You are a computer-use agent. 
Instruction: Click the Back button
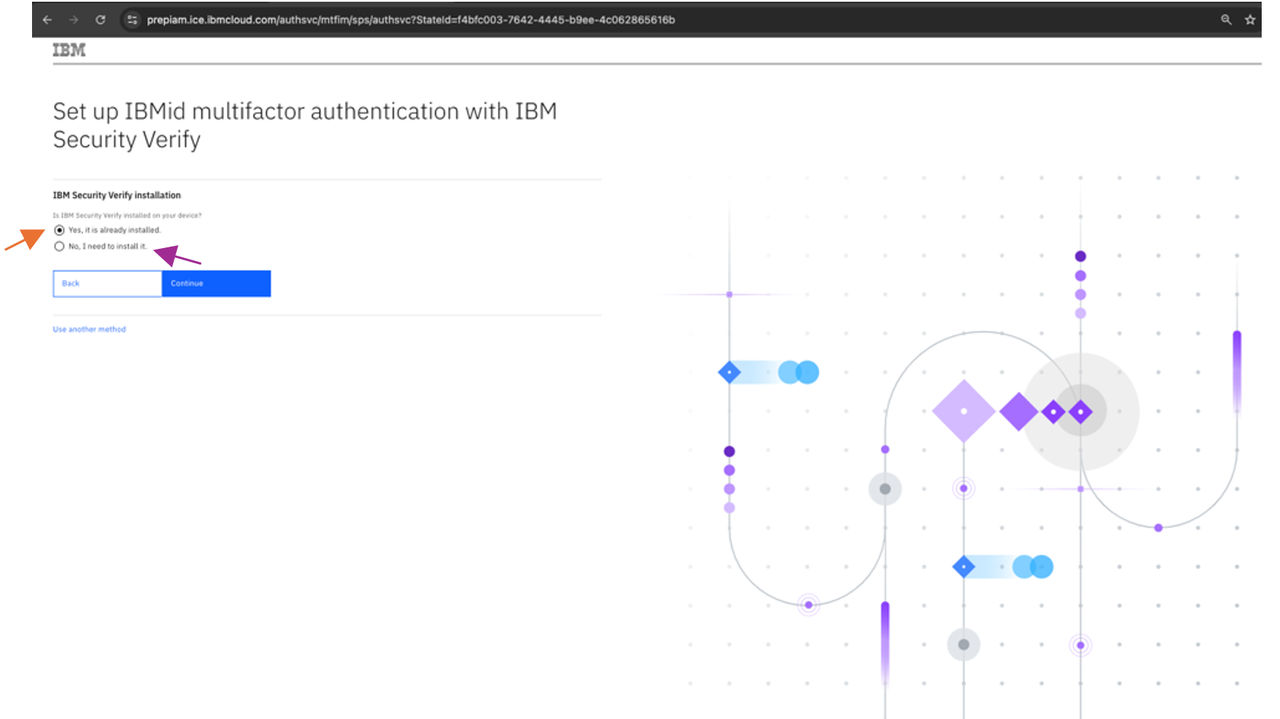tap(107, 283)
